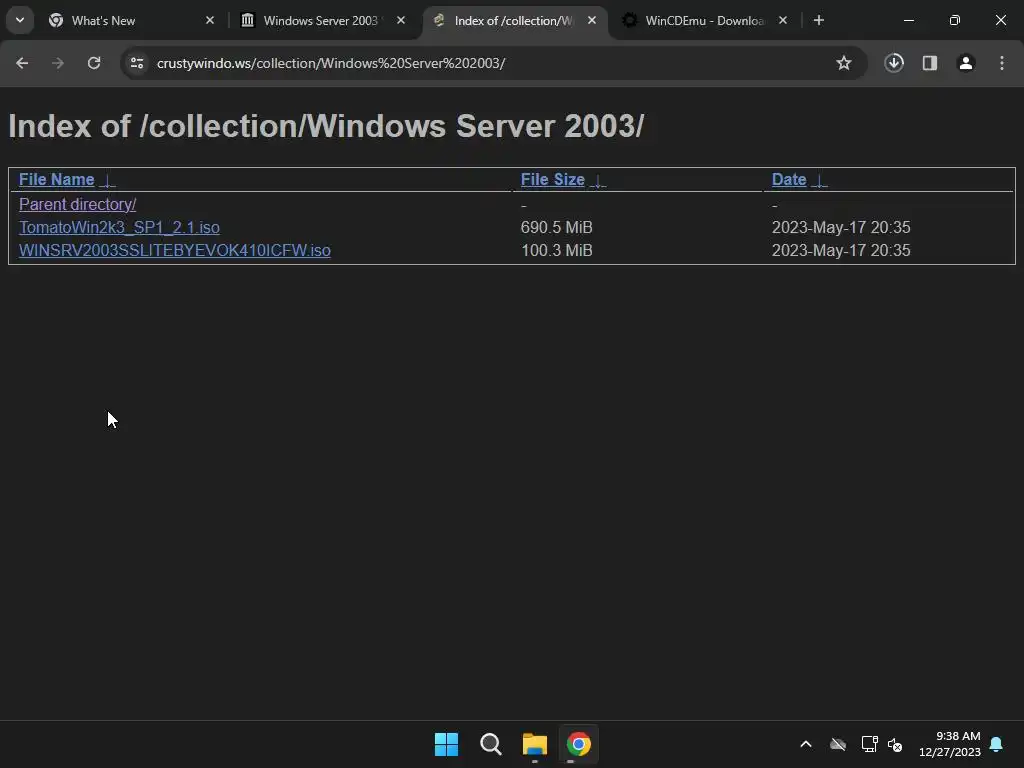The width and height of the screenshot is (1024, 768).
Task: Open the Chrome profile menu
Action: [966, 63]
